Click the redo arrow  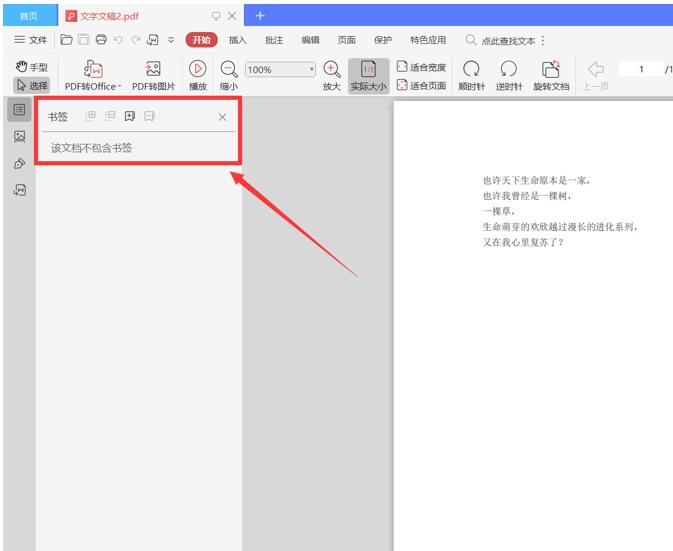(136, 40)
